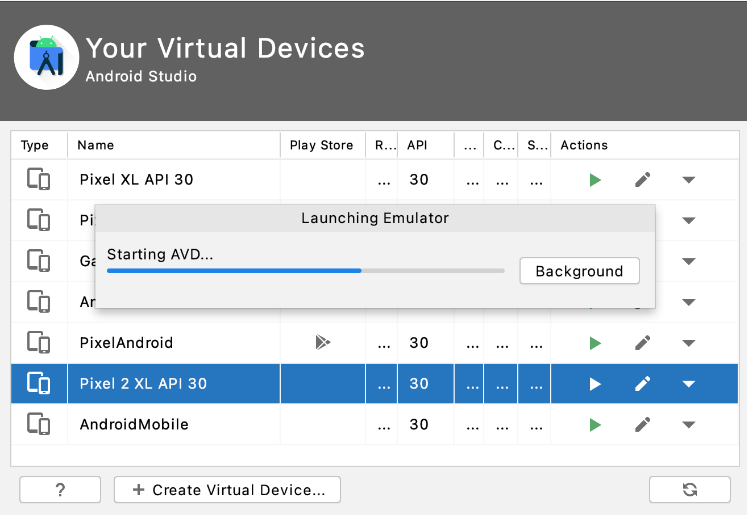Sort by the Play Store column header

point(323,145)
